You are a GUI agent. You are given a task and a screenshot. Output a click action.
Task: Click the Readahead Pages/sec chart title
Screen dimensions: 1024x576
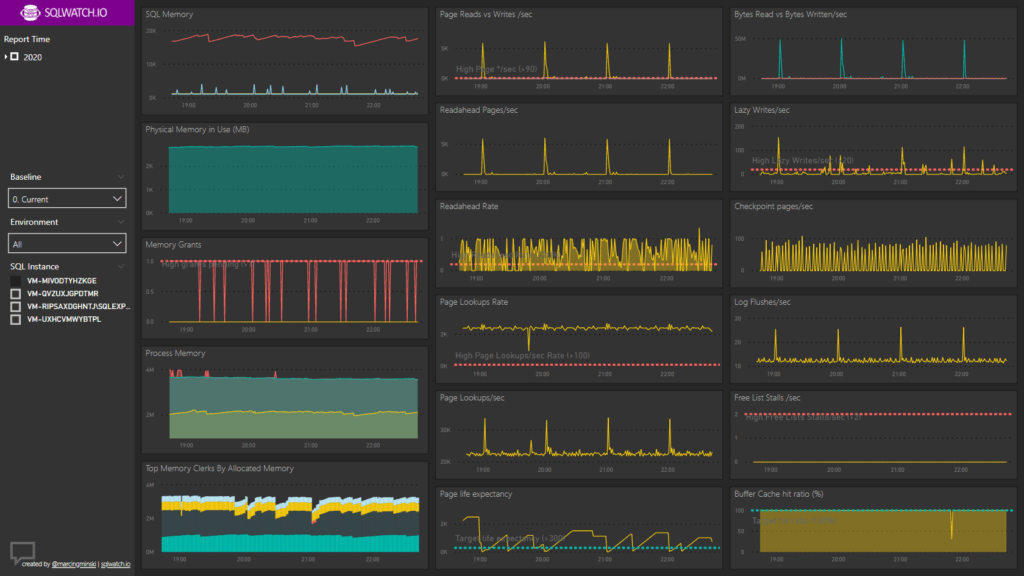click(479, 110)
